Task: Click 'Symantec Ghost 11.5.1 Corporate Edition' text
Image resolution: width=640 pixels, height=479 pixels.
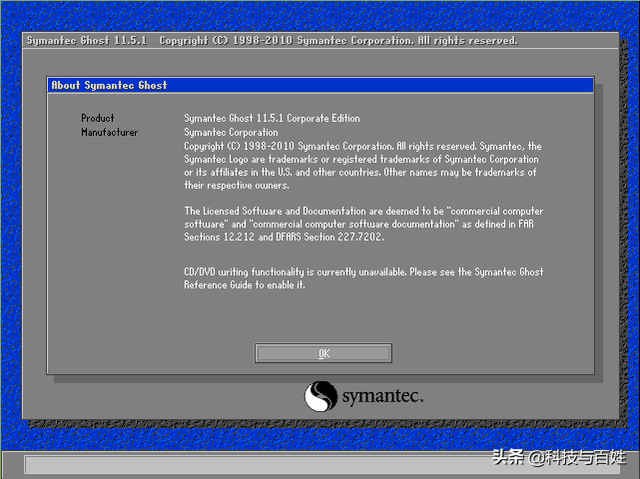Action: tap(272, 118)
